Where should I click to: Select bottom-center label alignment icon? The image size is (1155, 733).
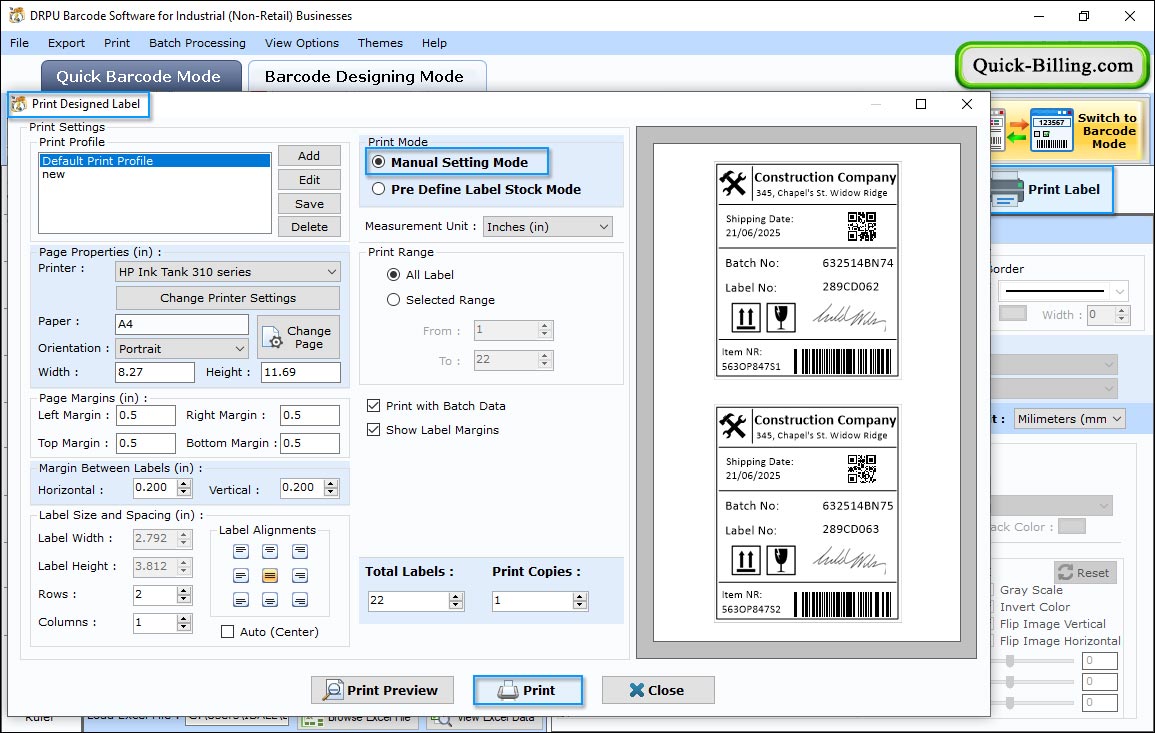(270, 600)
